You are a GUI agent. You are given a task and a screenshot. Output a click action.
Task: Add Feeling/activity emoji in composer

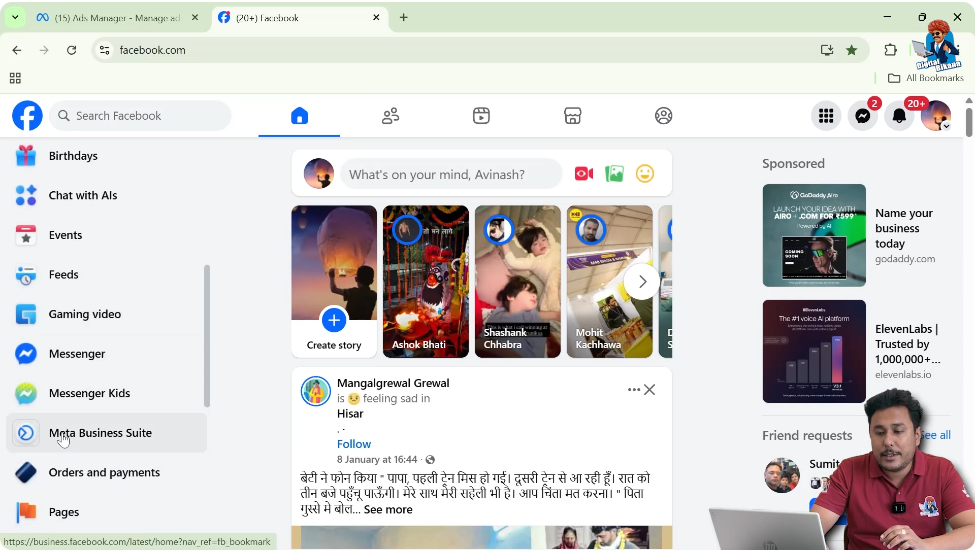pyautogui.click(x=645, y=174)
